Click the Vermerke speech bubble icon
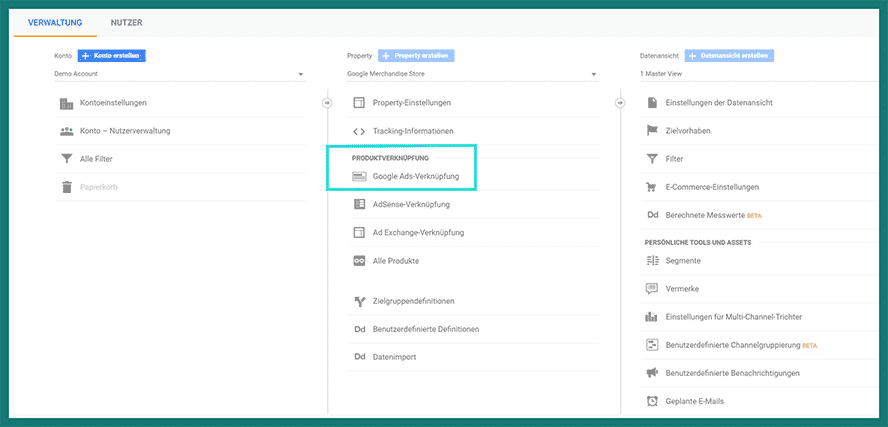 click(652, 289)
